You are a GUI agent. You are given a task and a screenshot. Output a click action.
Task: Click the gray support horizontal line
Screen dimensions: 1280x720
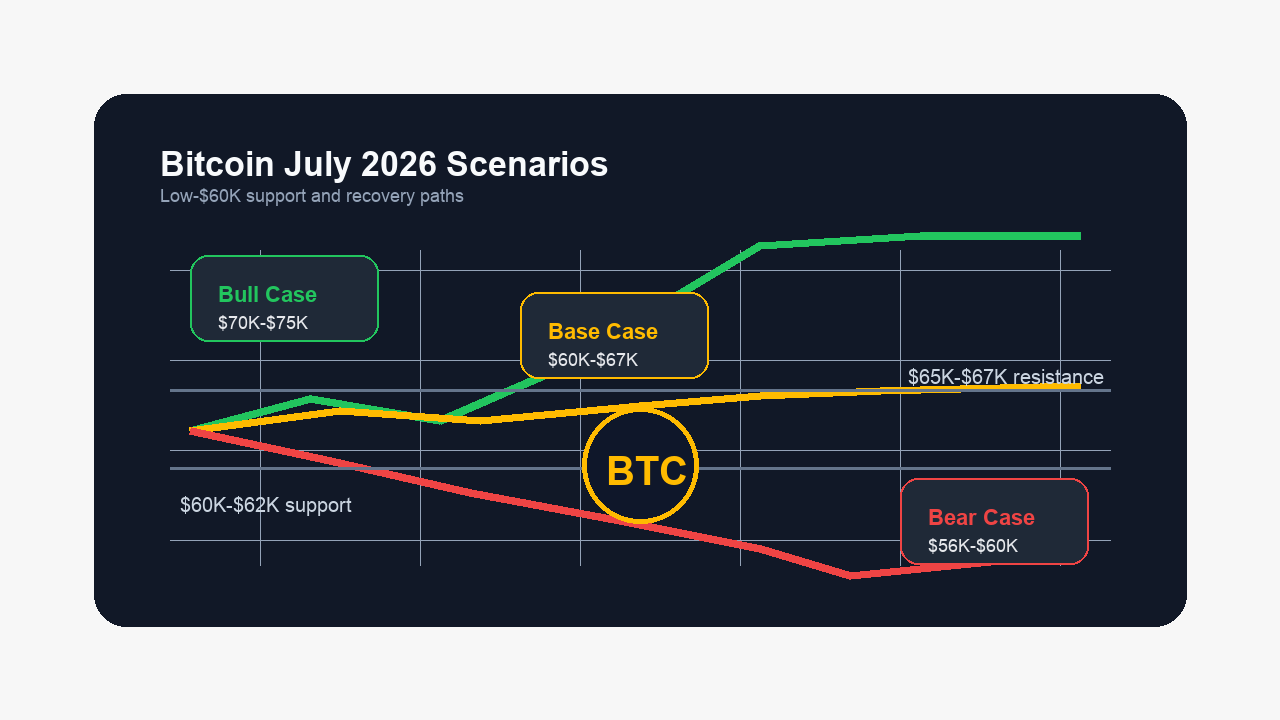(640, 468)
